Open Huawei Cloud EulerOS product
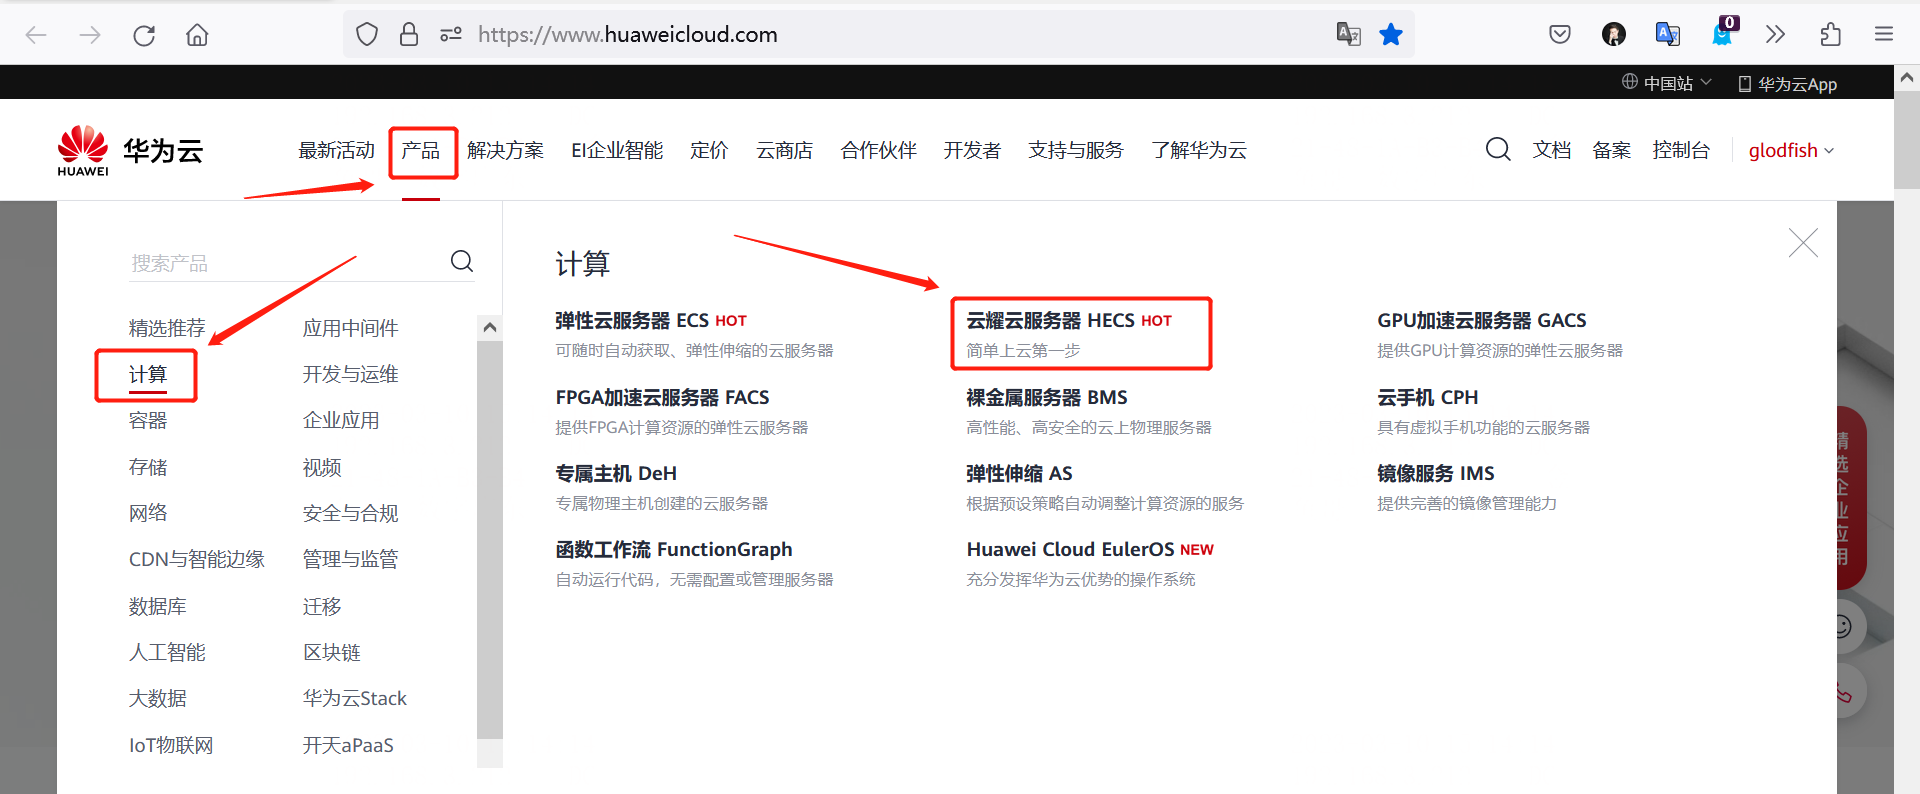 [1070, 550]
